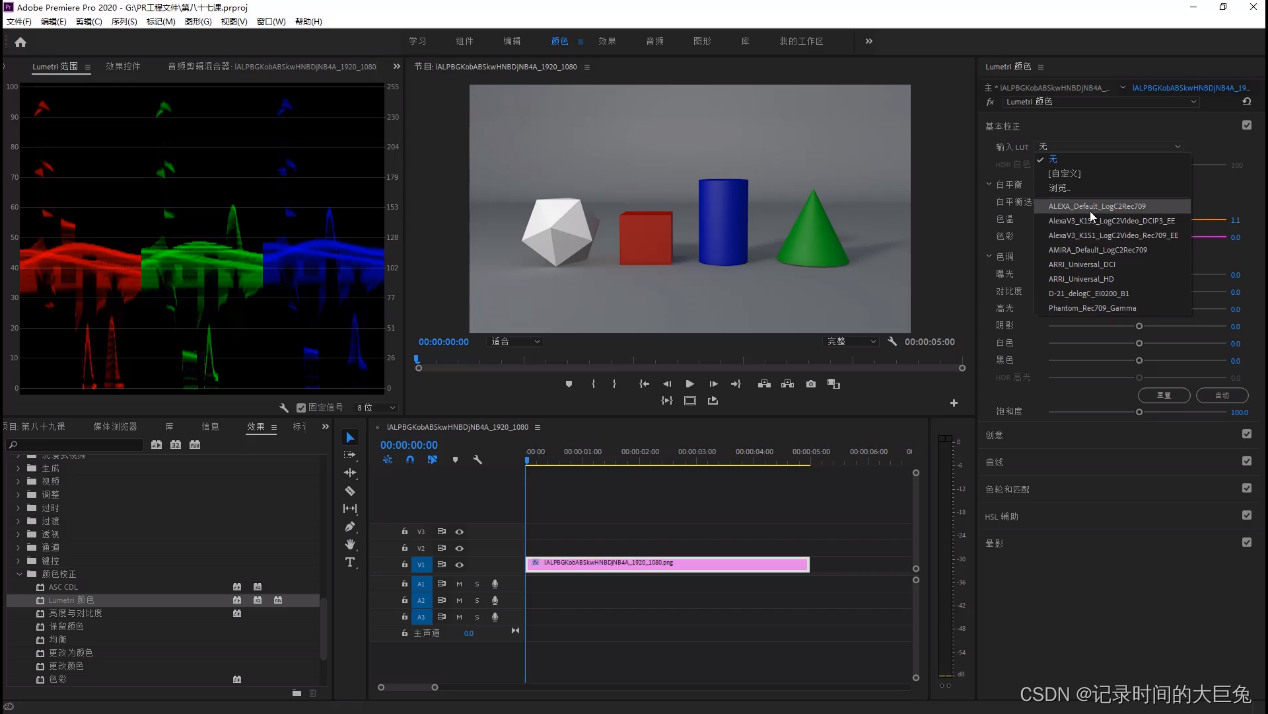Click Export Frame camera icon

pyautogui.click(x=811, y=384)
